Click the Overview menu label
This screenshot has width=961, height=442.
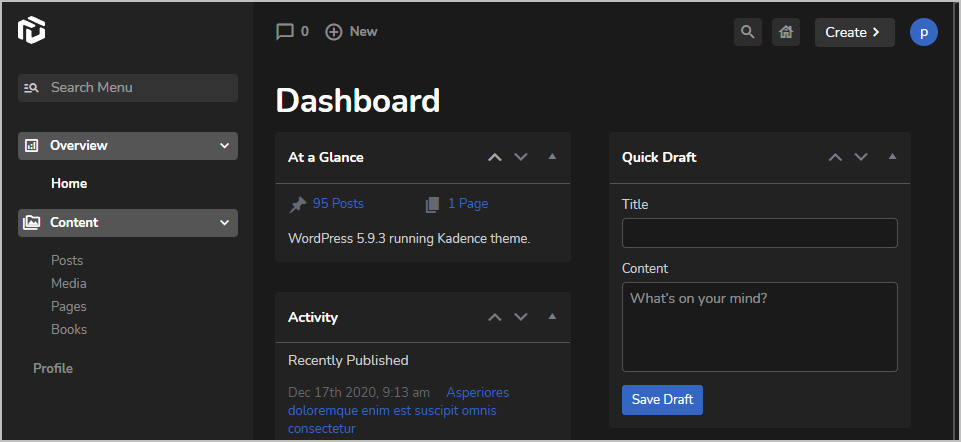78,146
